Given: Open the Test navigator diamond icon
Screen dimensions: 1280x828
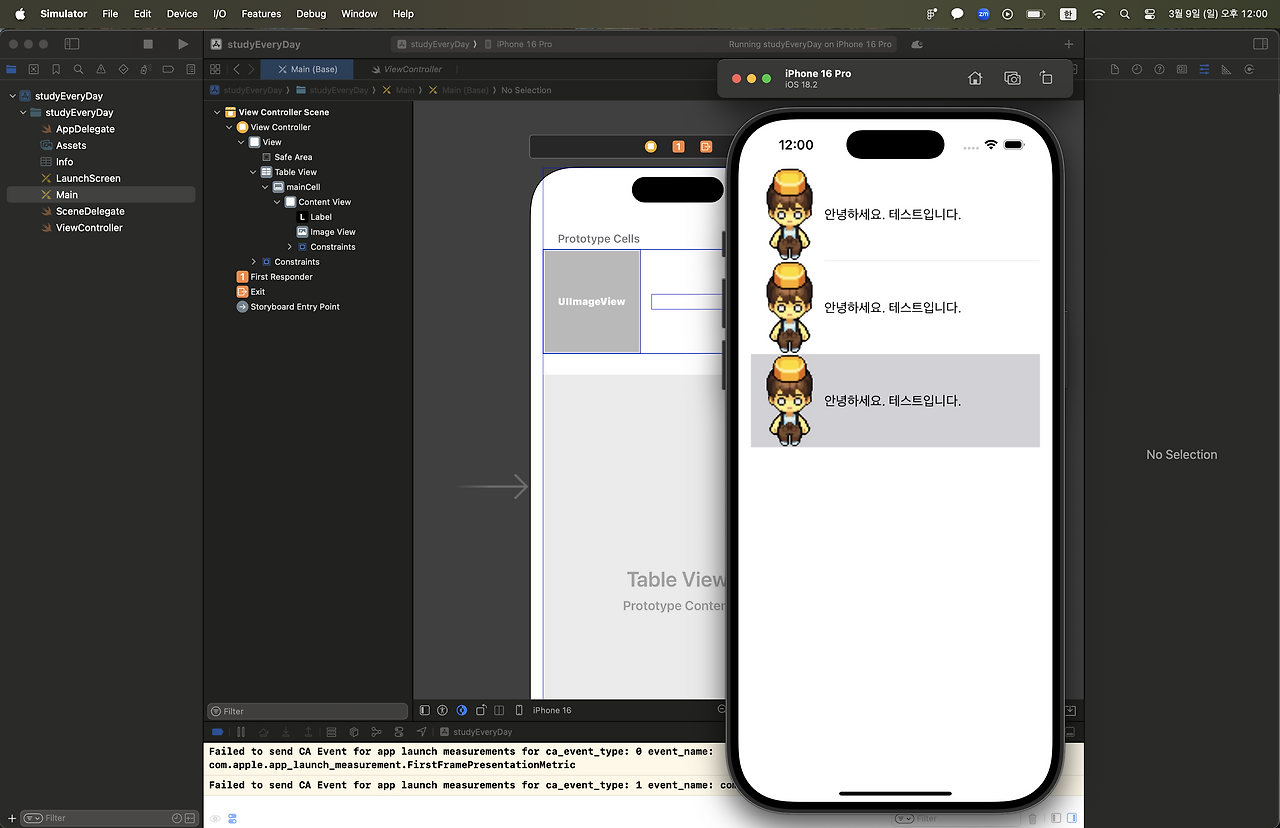Looking at the screenshot, I should click(x=123, y=69).
